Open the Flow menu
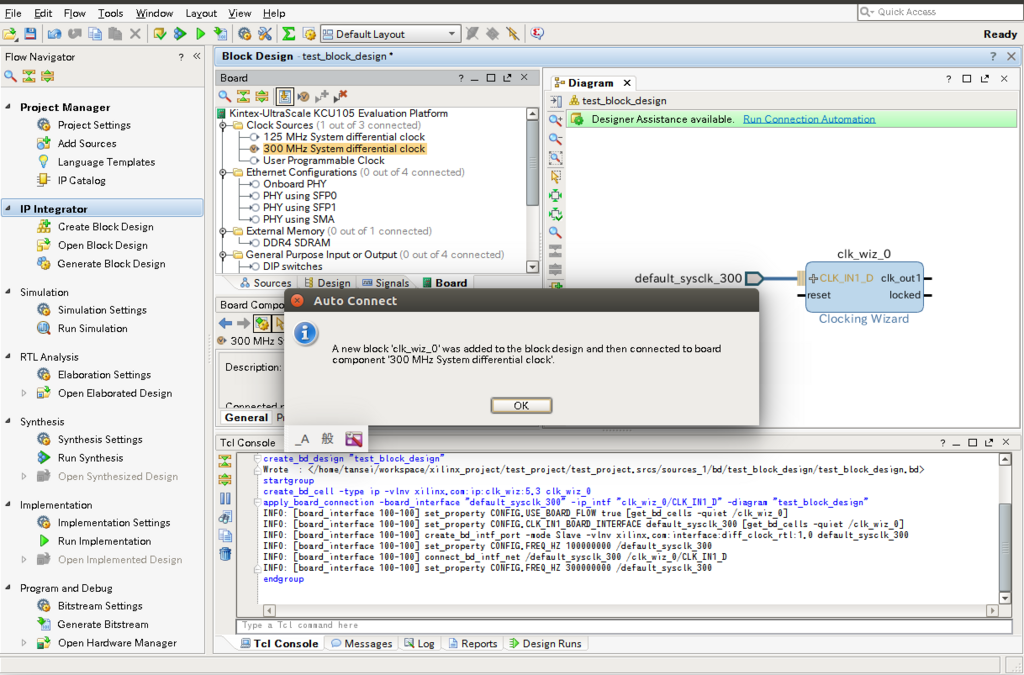Viewport: 1024px width, 675px height. (x=74, y=13)
